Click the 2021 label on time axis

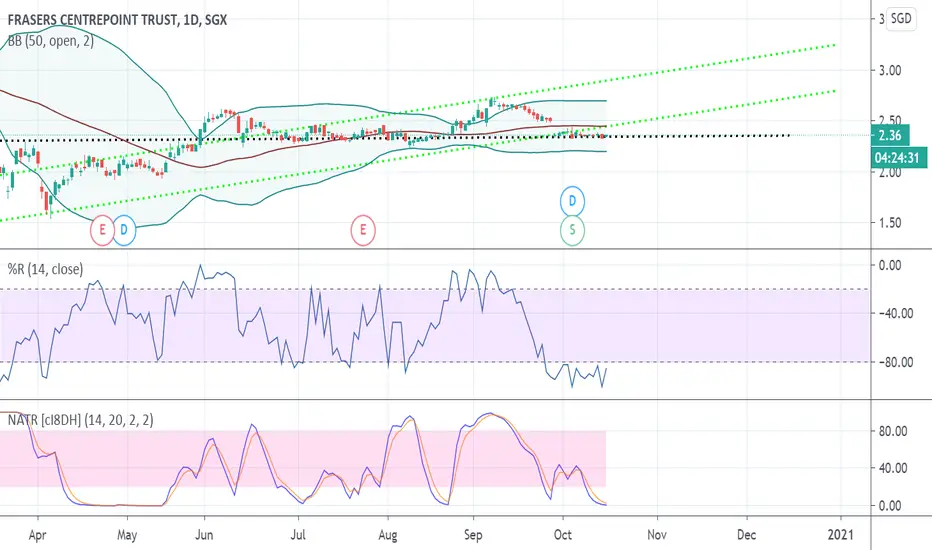[x=841, y=535]
